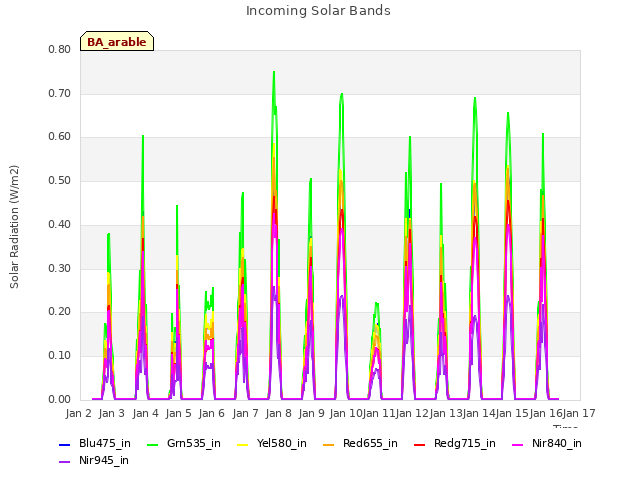Click the Jan 10 green peak at 0.70
Viewport: 640px width, 480px height.
pyautogui.click(x=342, y=95)
